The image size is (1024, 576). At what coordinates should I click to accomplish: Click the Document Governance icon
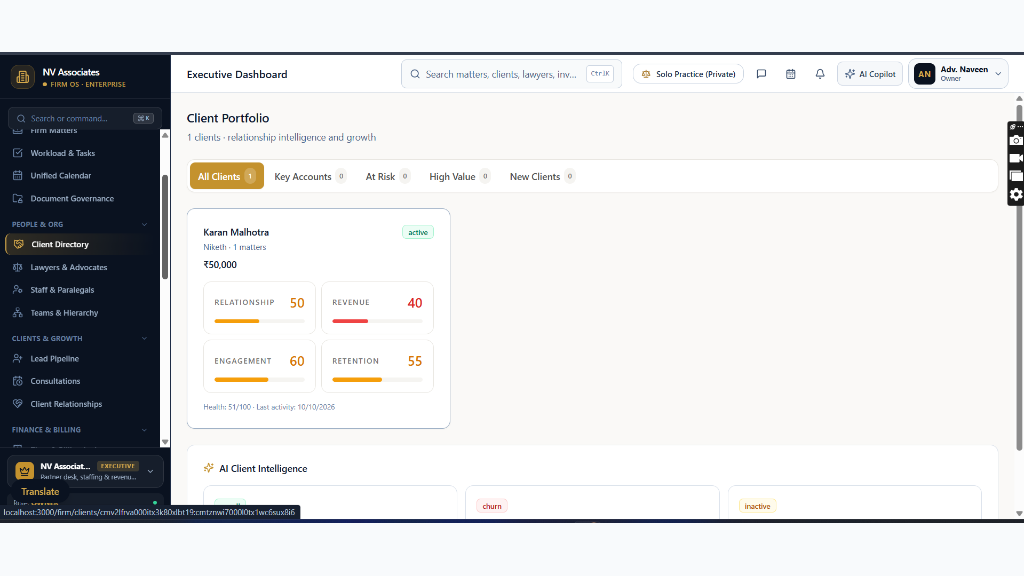click(18, 199)
